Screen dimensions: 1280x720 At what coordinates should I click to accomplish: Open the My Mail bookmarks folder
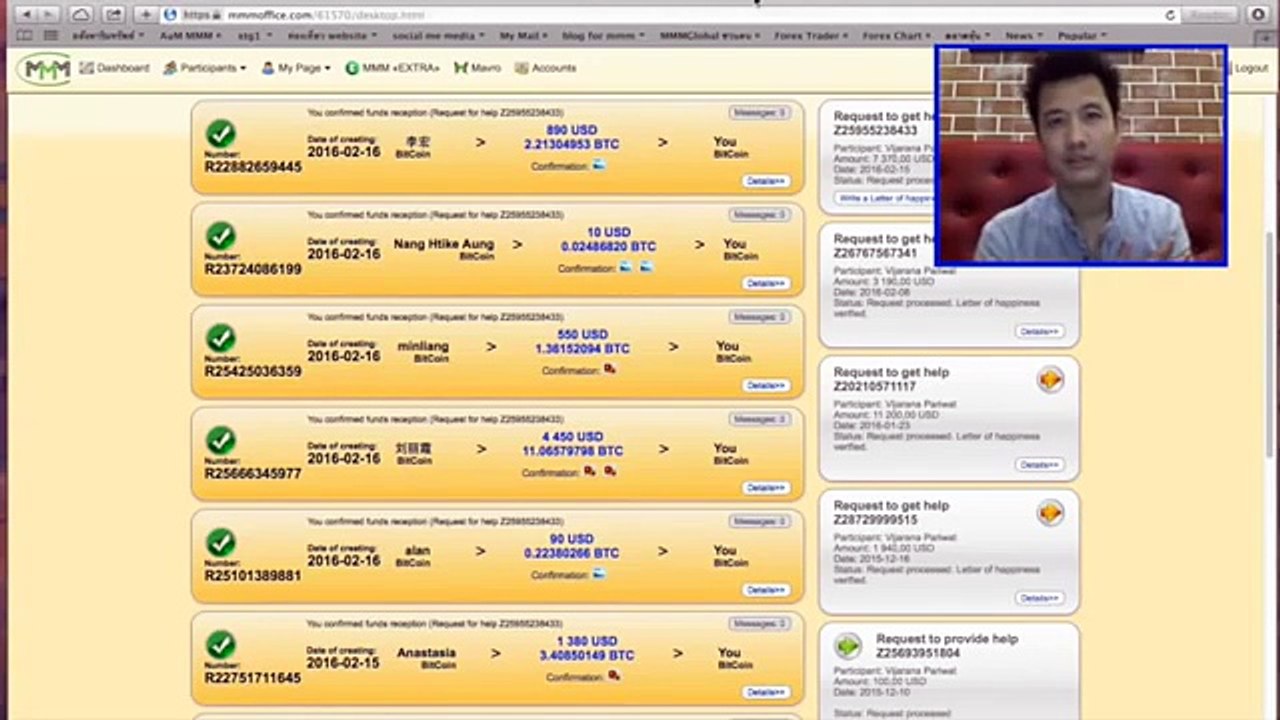(524, 36)
